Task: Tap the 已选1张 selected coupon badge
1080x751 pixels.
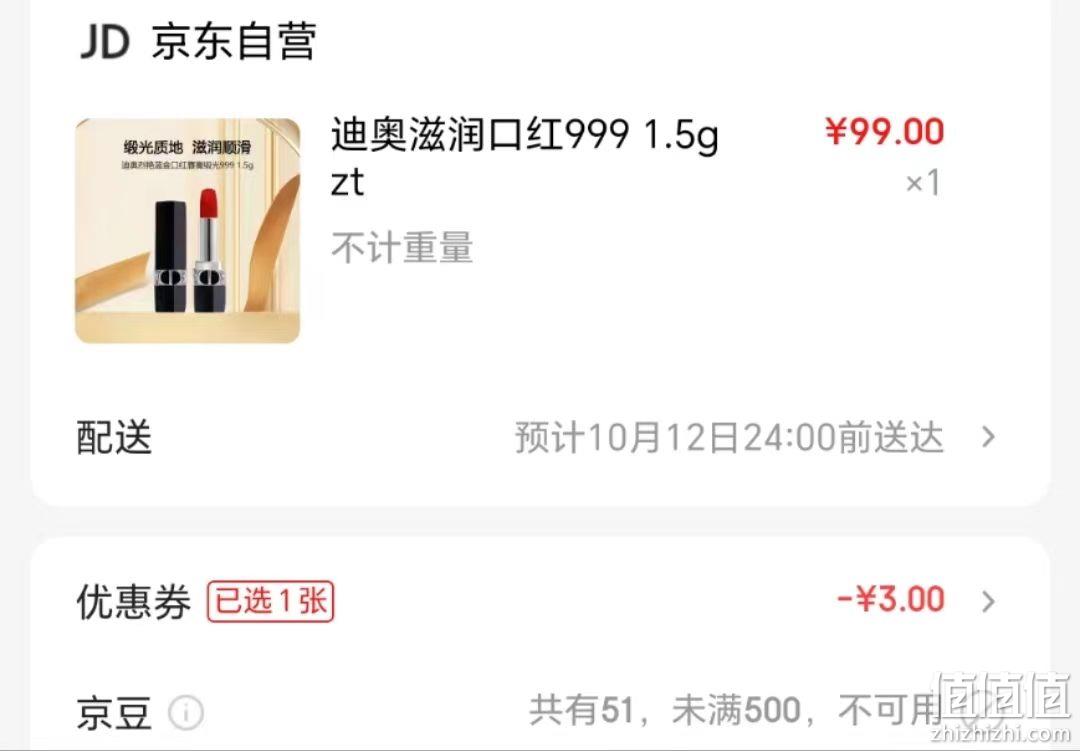Action: [x=271, y=601]
